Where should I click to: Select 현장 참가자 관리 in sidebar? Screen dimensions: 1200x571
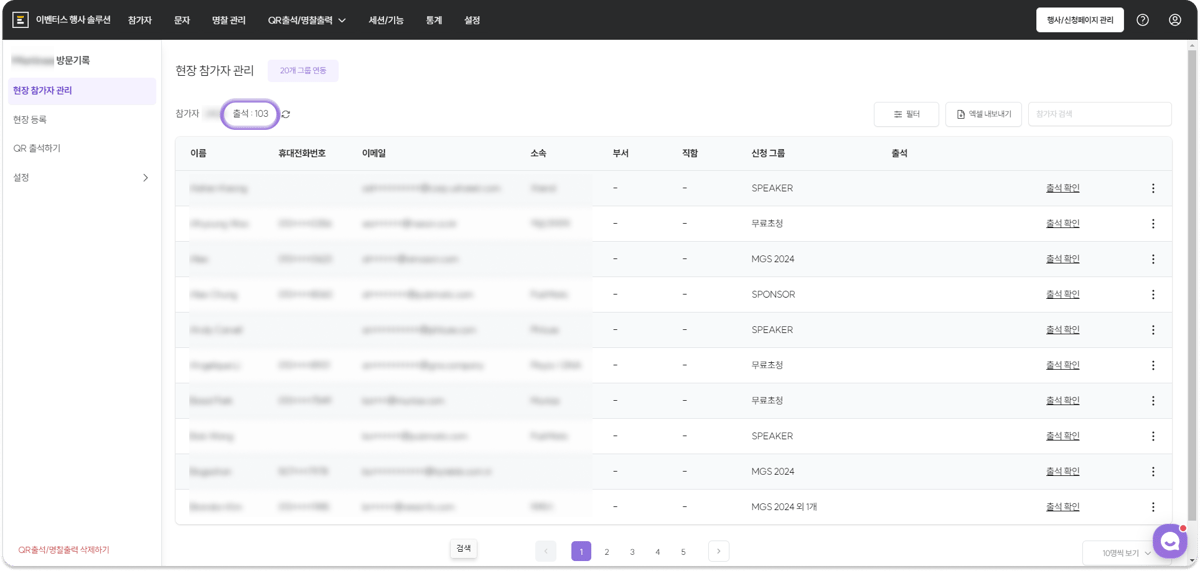click(x=82, y=91)
